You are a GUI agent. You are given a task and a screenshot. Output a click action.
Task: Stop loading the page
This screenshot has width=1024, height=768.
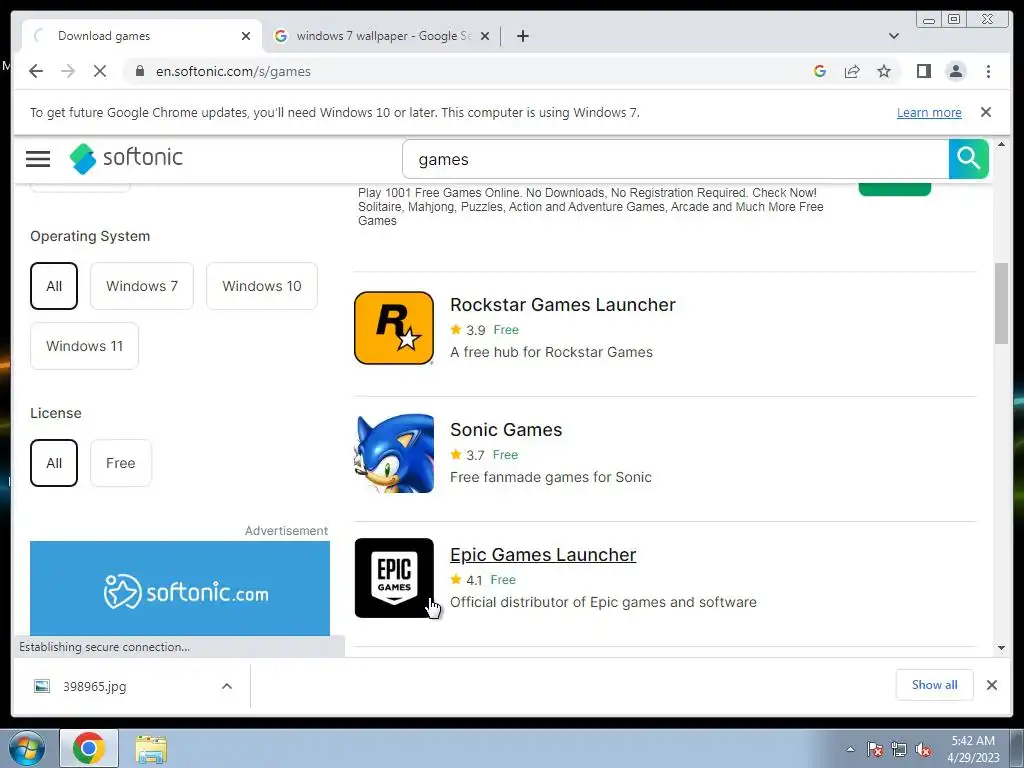coord(100,71)
